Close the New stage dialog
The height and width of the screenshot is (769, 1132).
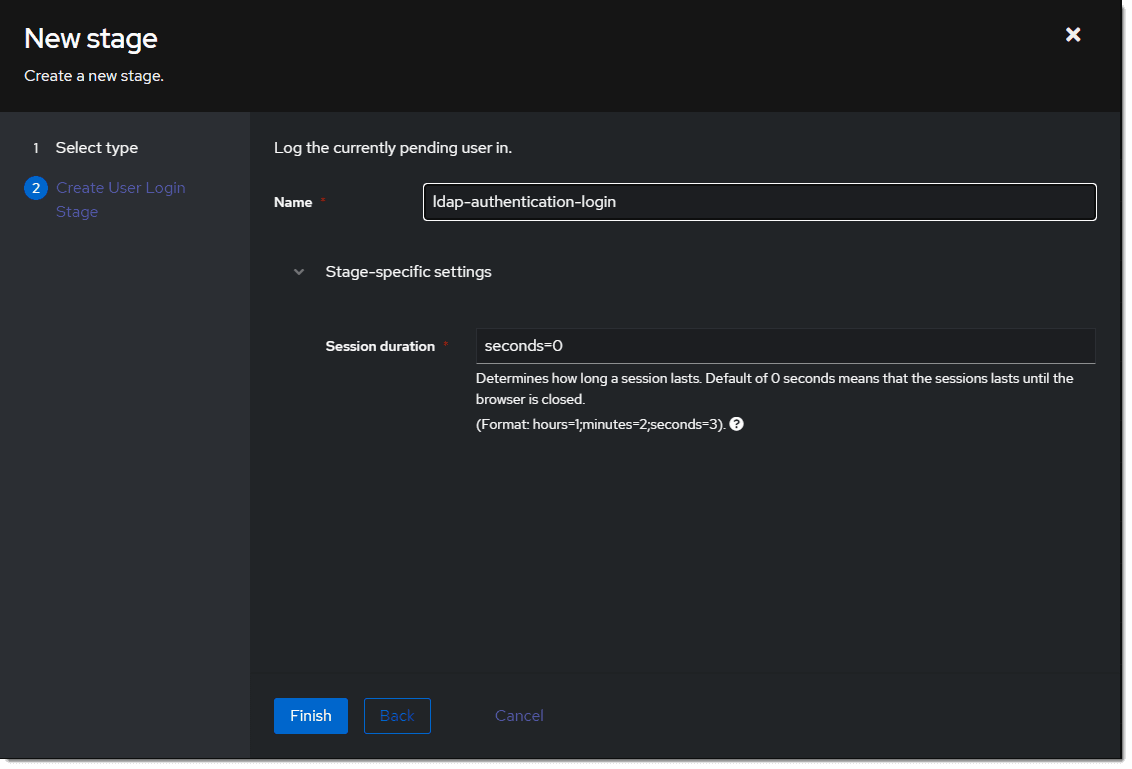pos(1073,35)
